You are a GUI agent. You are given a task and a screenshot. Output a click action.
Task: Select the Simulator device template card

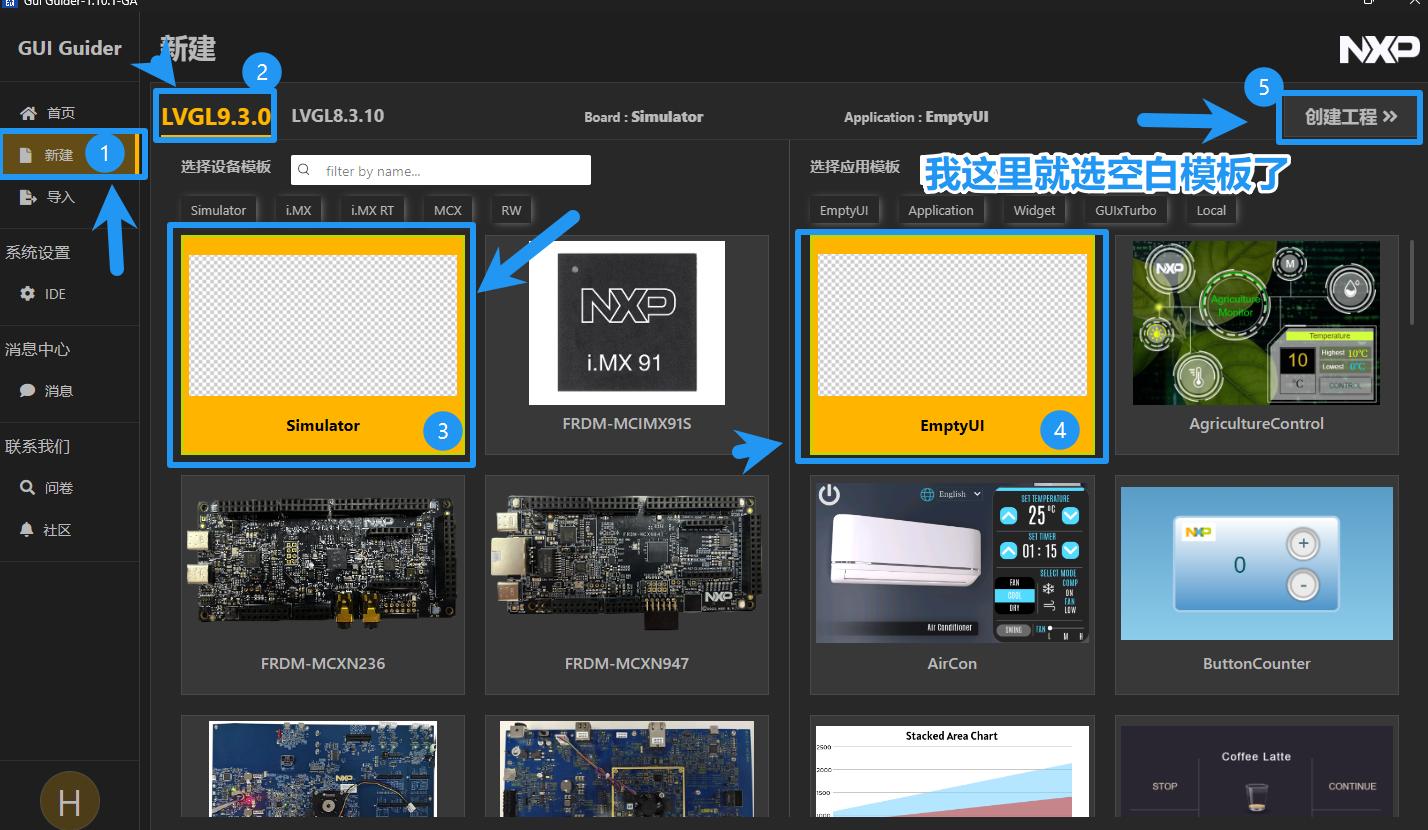tap(323, 345)
